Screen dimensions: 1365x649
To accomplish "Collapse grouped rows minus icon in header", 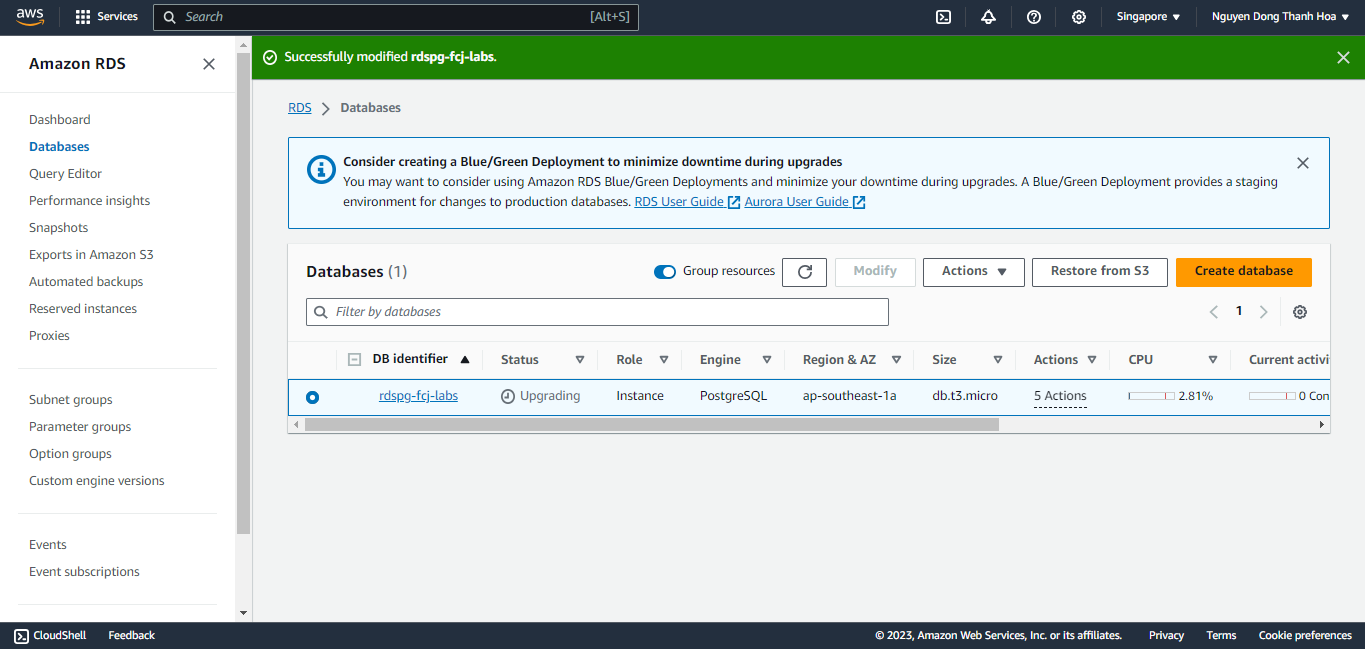I will click(354, 360).
